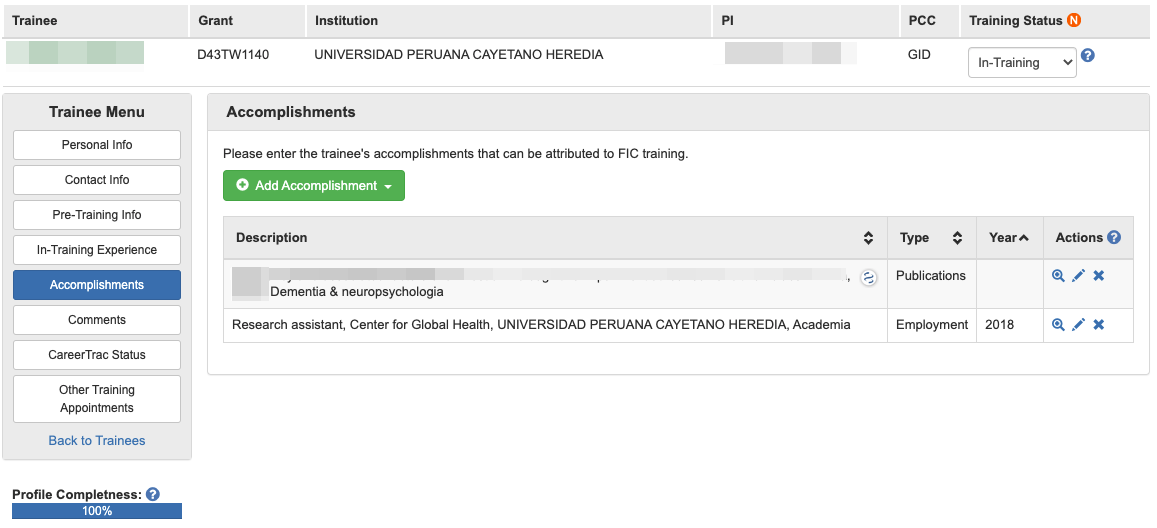Open the Profile Completeness help icon

[x=153, y=494]
